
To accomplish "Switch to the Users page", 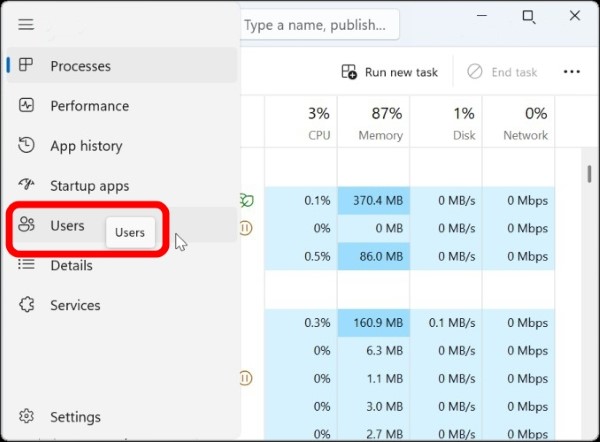I will point(67,226).
